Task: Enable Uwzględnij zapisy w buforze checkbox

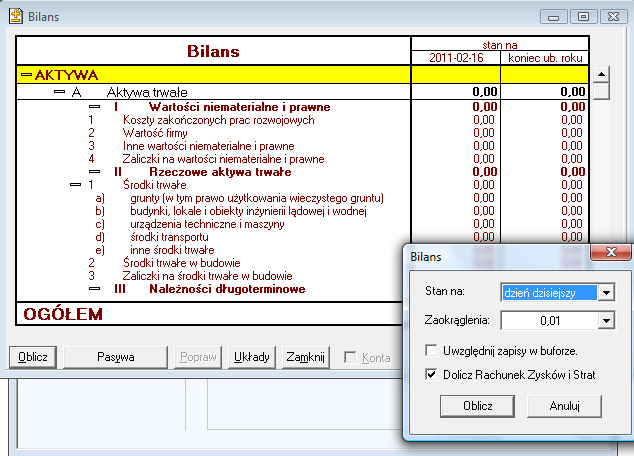Action: [431, 350]
